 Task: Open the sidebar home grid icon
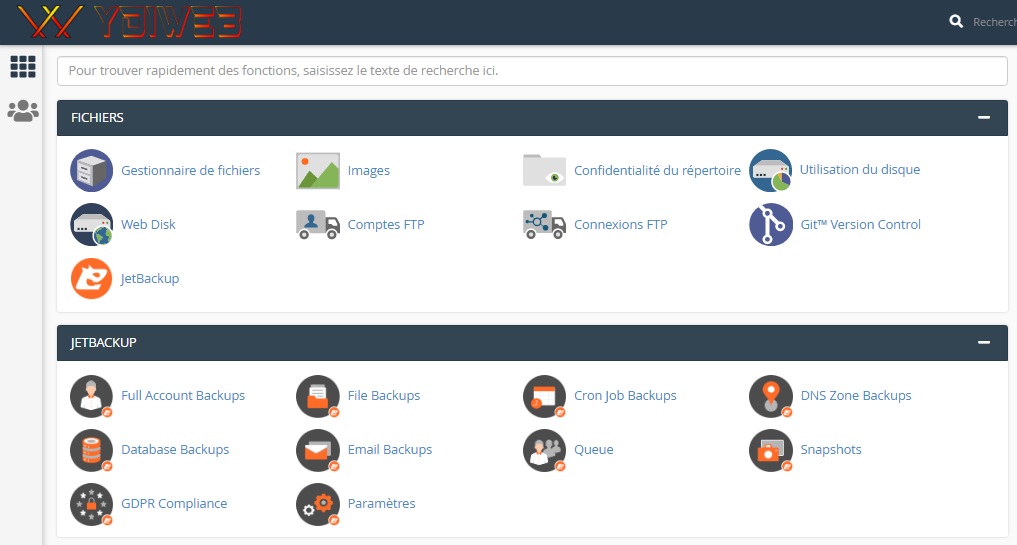pyautogui.click(x=22, y=67)
